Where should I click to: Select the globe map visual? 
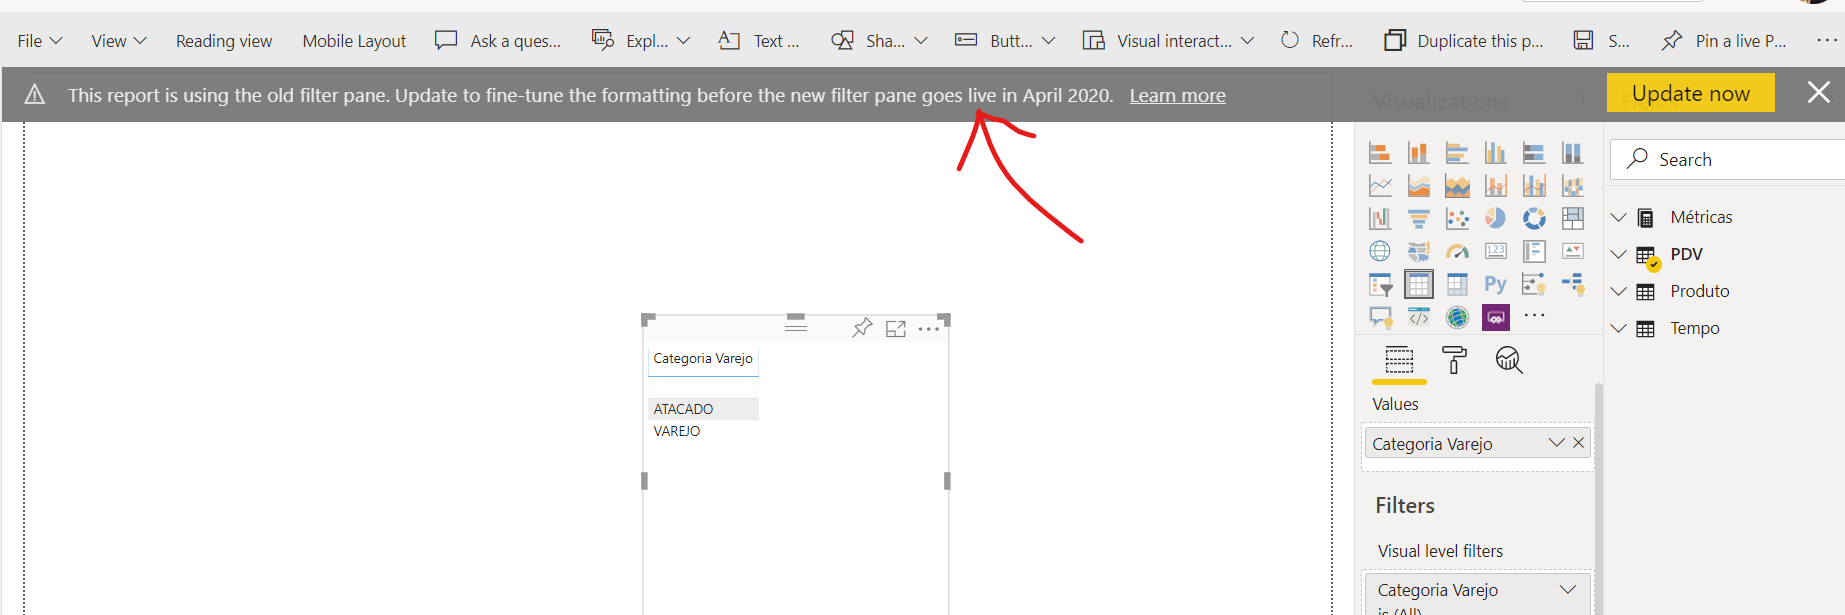[1380, 251]
